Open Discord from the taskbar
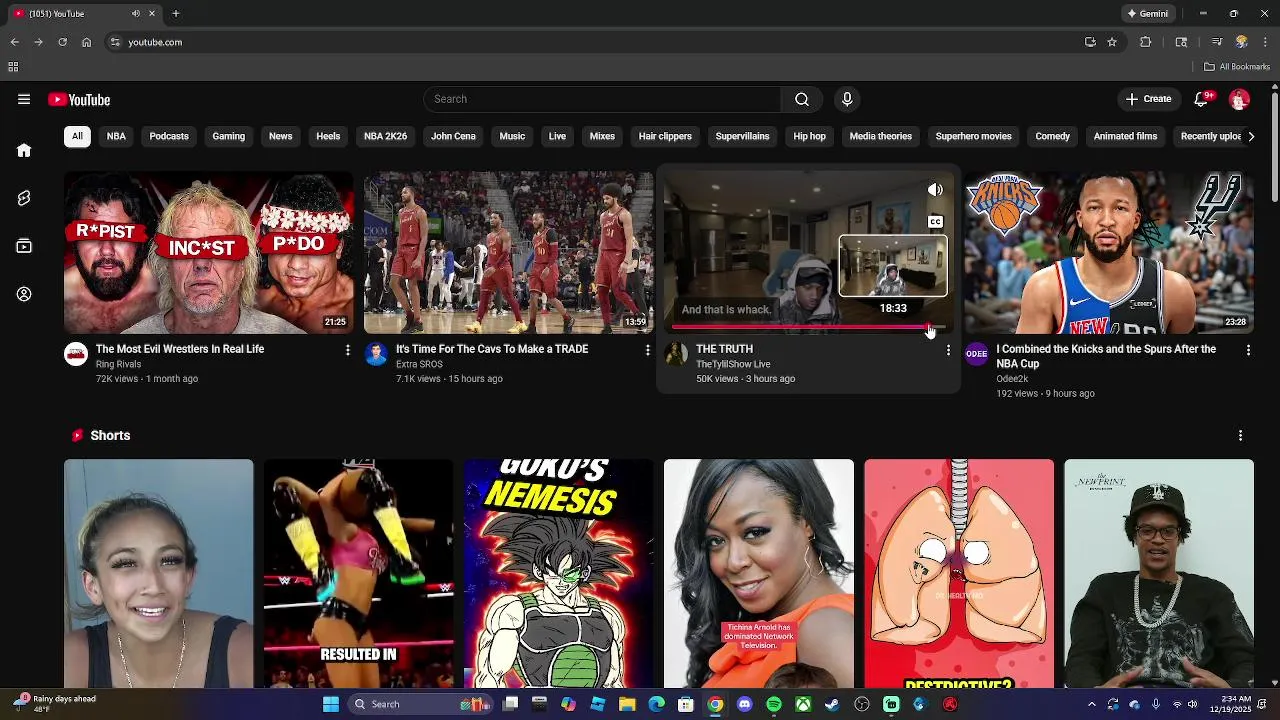 (x=744, y=704)
